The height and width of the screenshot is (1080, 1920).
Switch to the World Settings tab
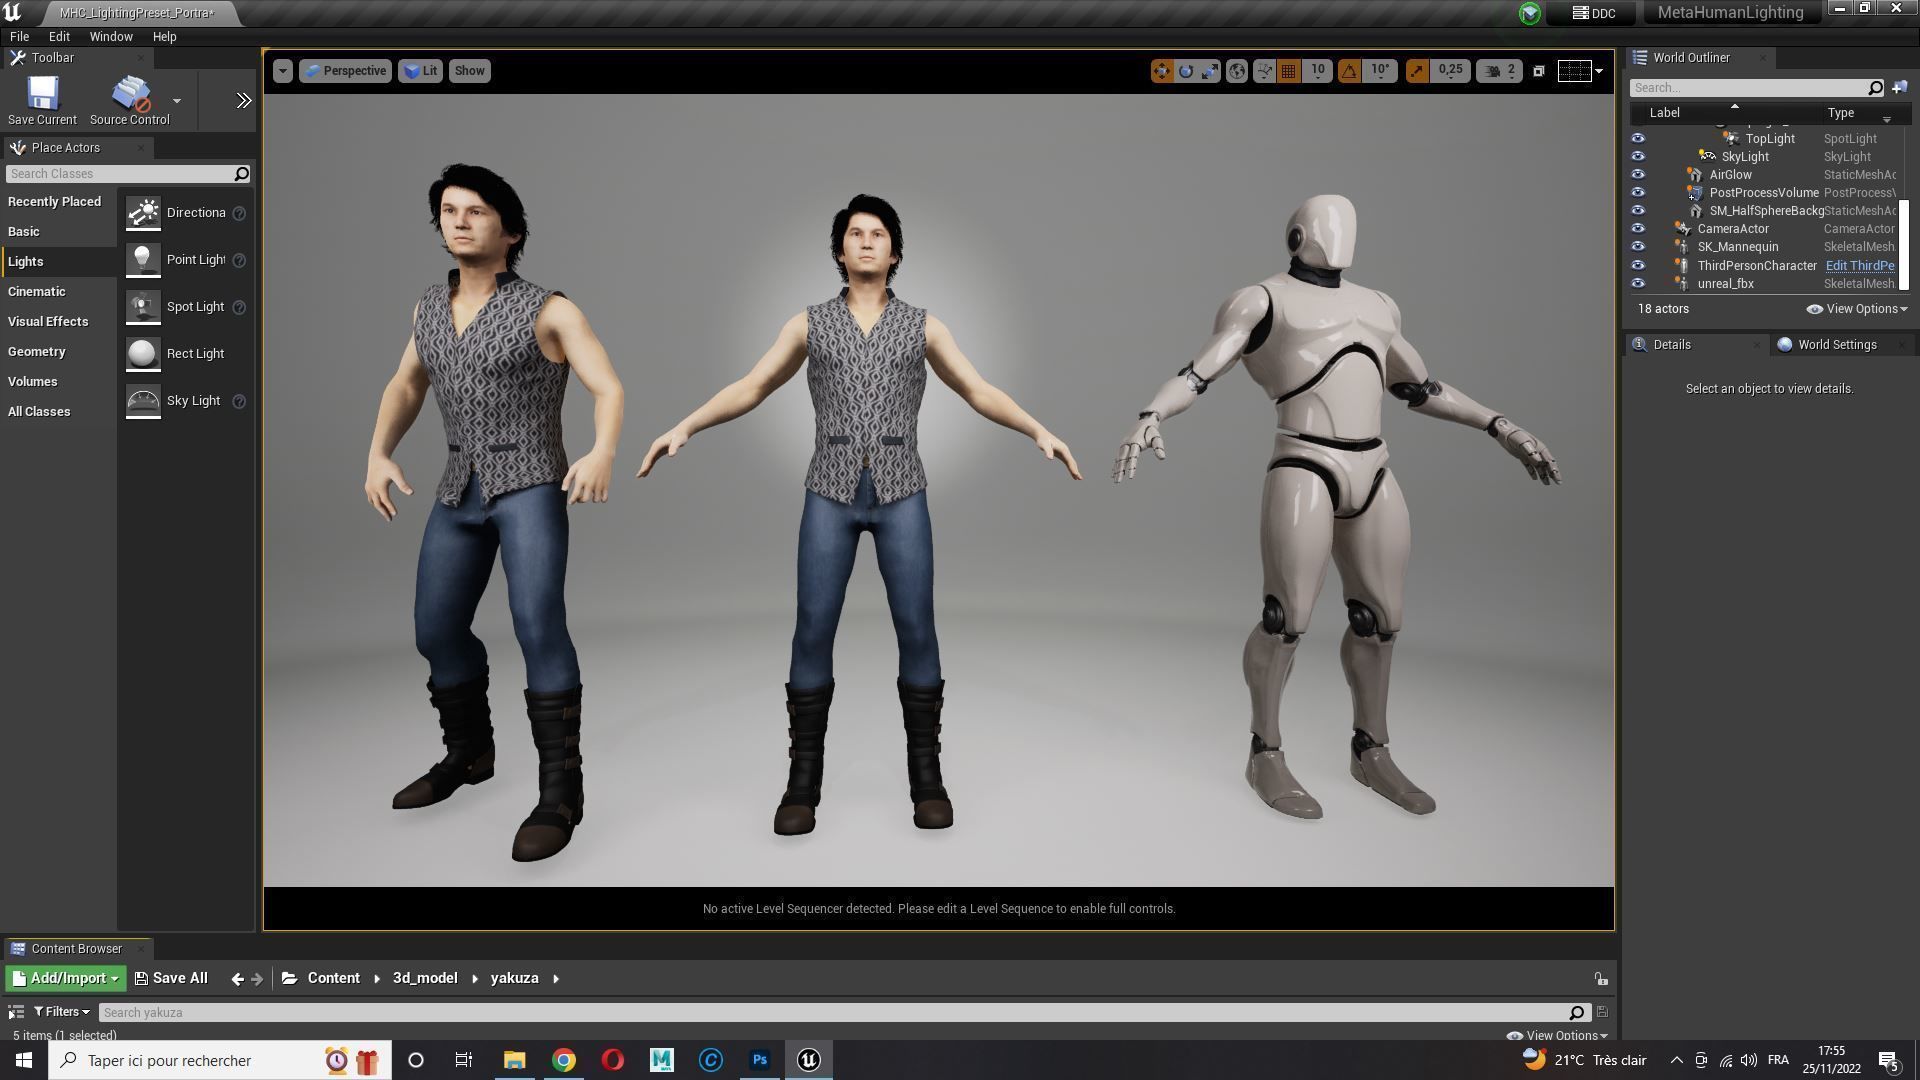[x=1836, y=345]
